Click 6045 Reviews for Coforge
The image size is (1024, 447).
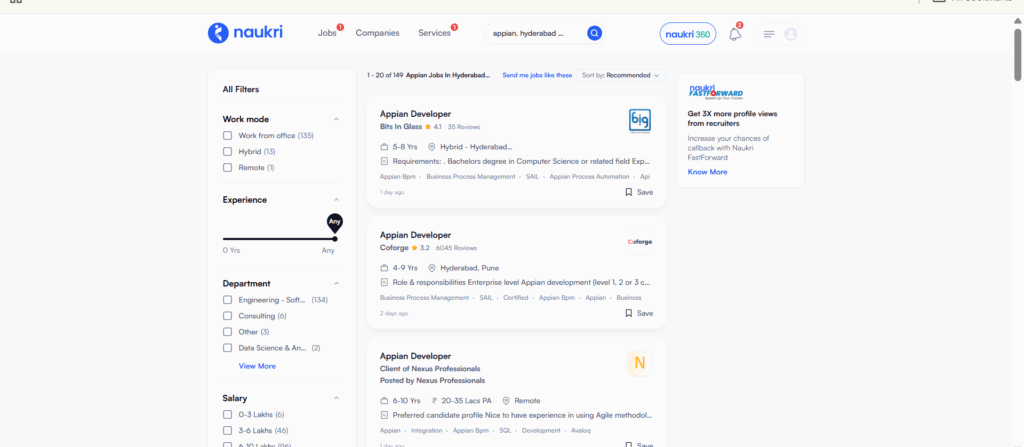(x=456, y=248)
